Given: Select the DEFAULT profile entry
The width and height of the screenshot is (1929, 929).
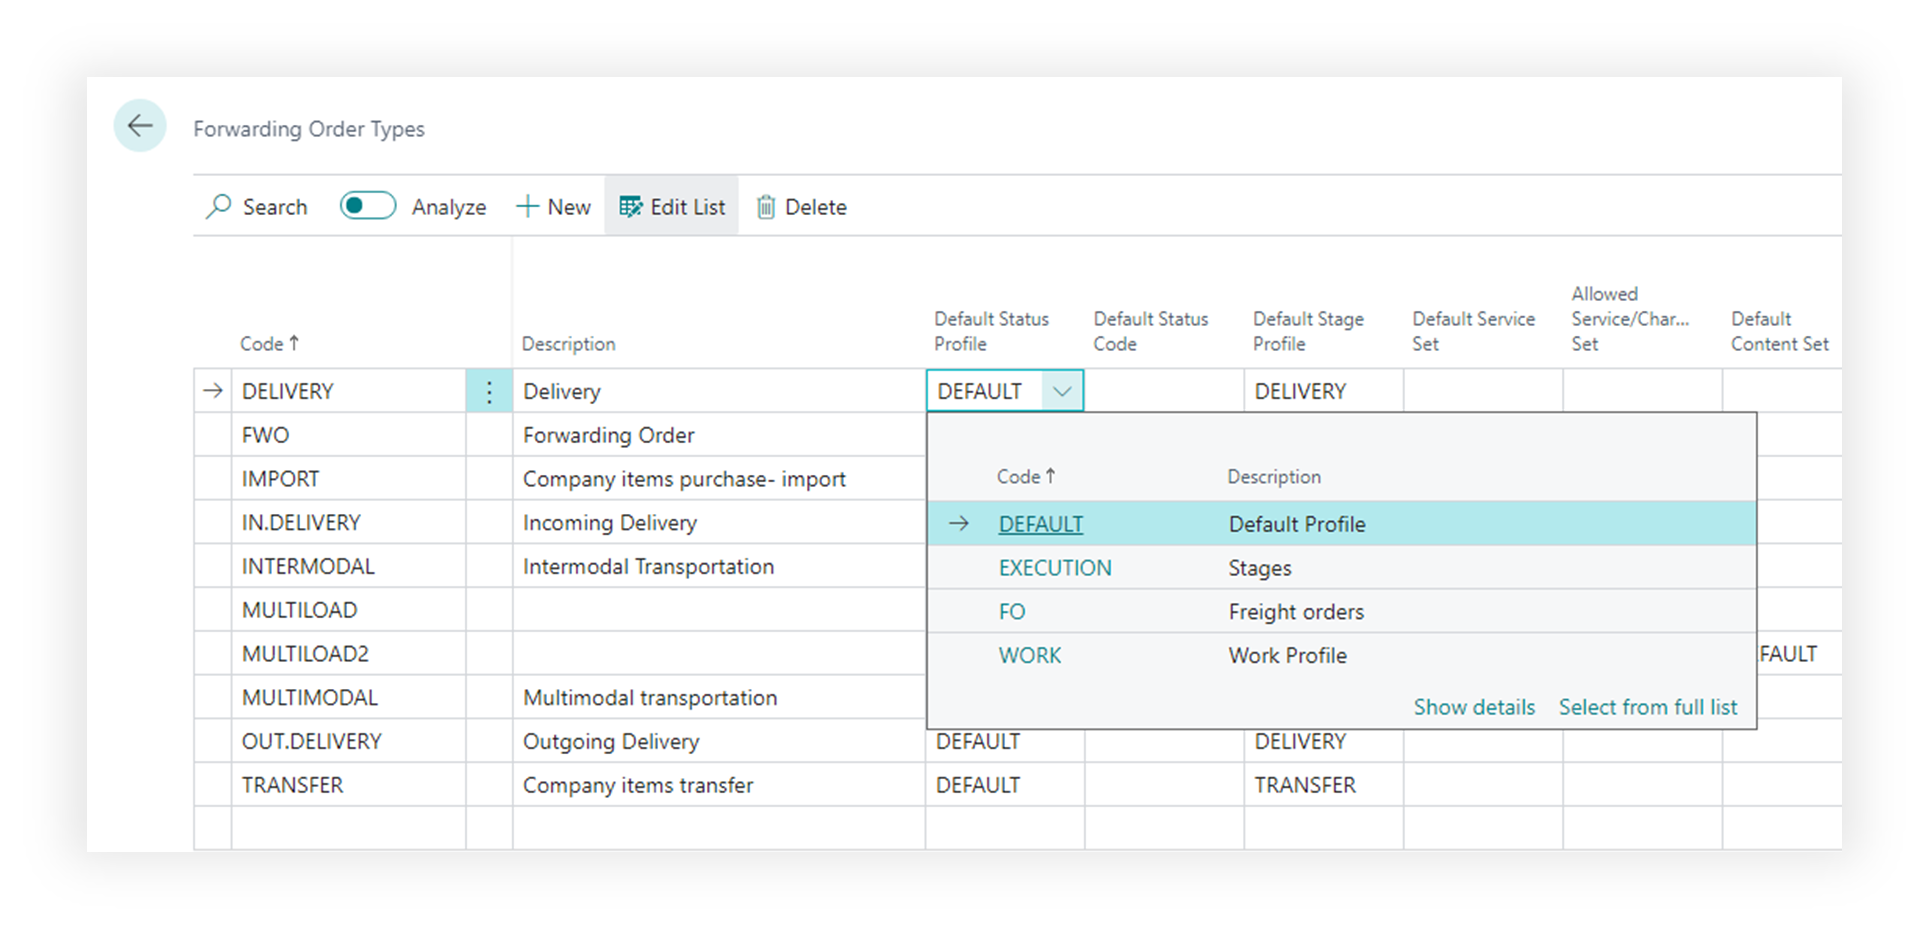Looking at the screenshot, I should pyautogui.click(x=1040, y=524).
